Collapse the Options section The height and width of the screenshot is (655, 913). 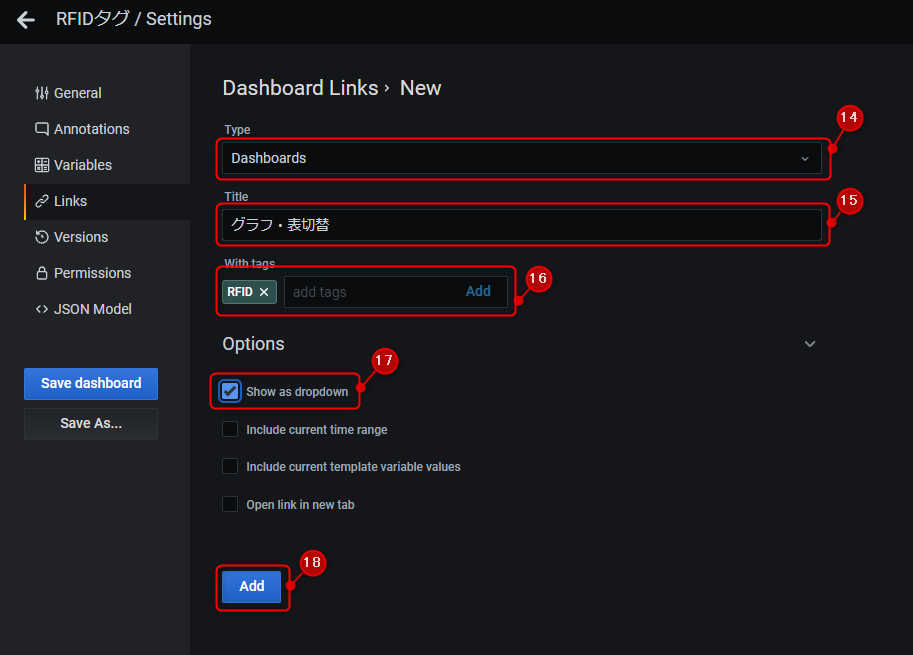pyautogui.click(x=810, y=343)
